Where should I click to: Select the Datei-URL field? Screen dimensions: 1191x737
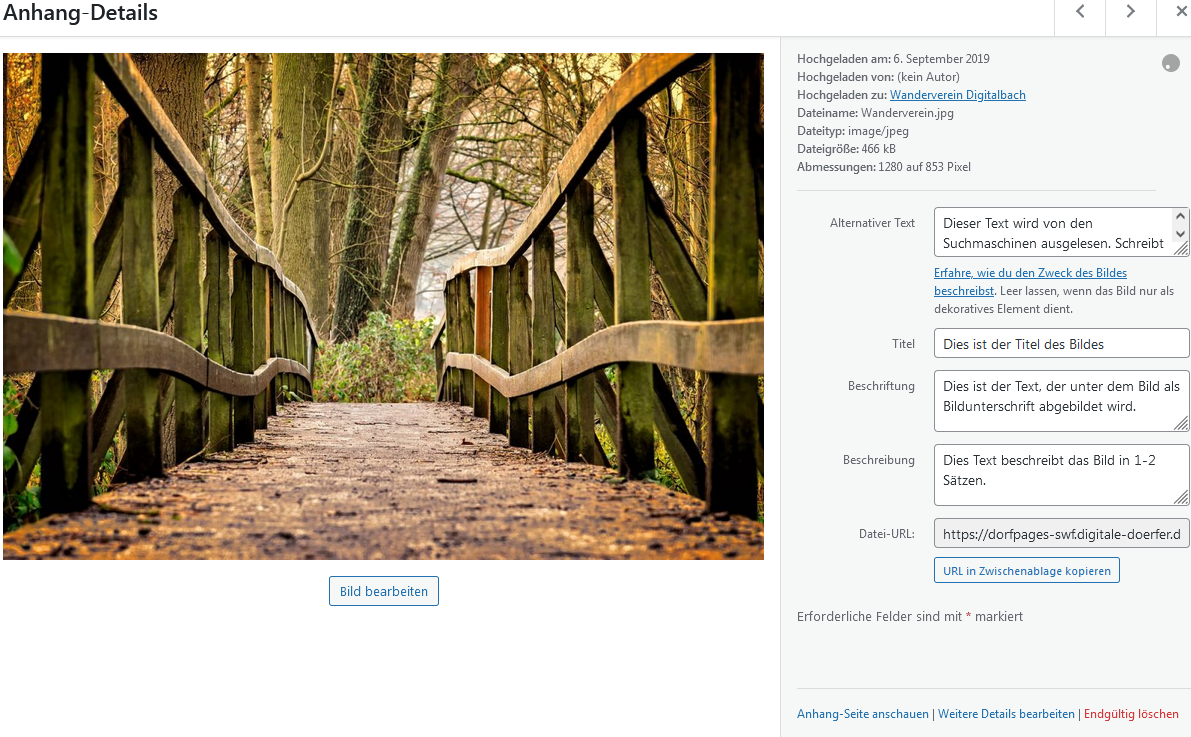[x=1061, y=534]
